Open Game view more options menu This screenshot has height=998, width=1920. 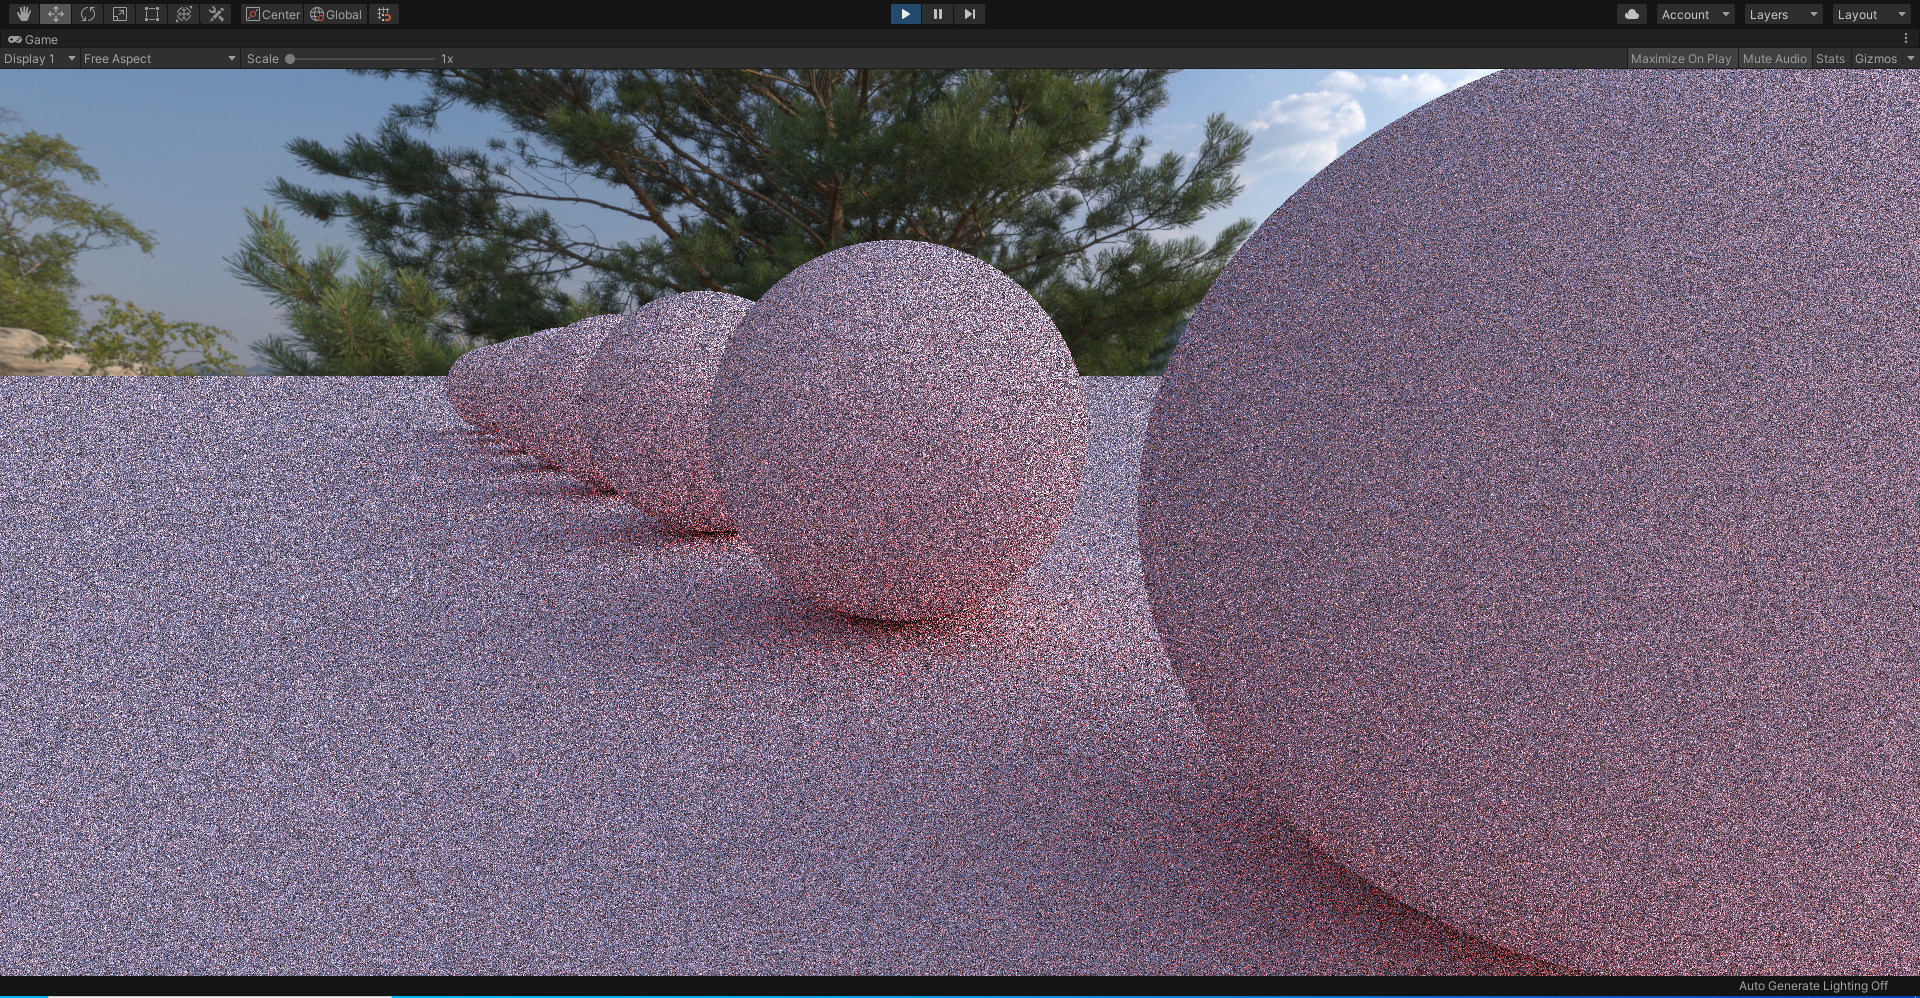click(1906, 39)
